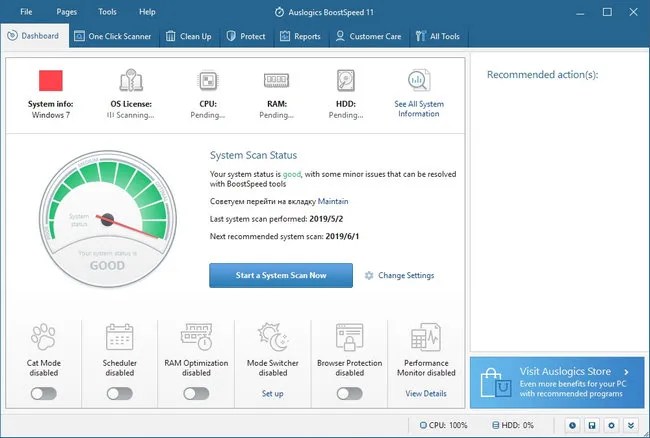Switch to the Dashboard tab

34,36
